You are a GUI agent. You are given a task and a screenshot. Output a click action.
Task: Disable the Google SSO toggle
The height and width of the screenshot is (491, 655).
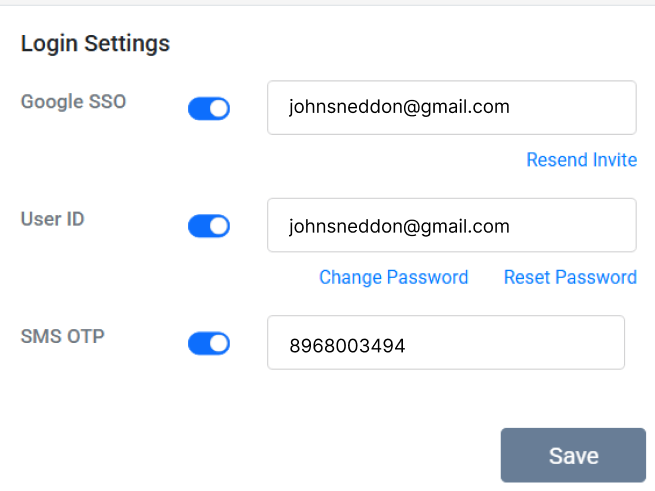tap(208, 108)
